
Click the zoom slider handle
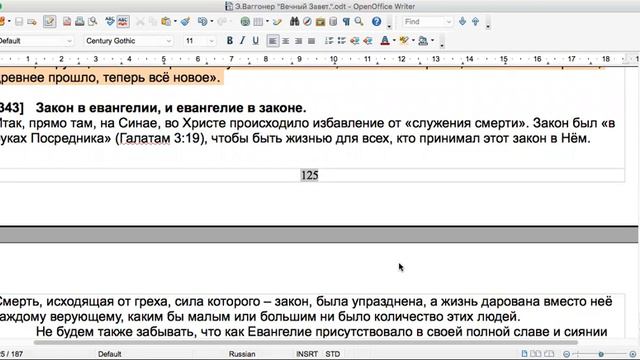tap(601, 354)
